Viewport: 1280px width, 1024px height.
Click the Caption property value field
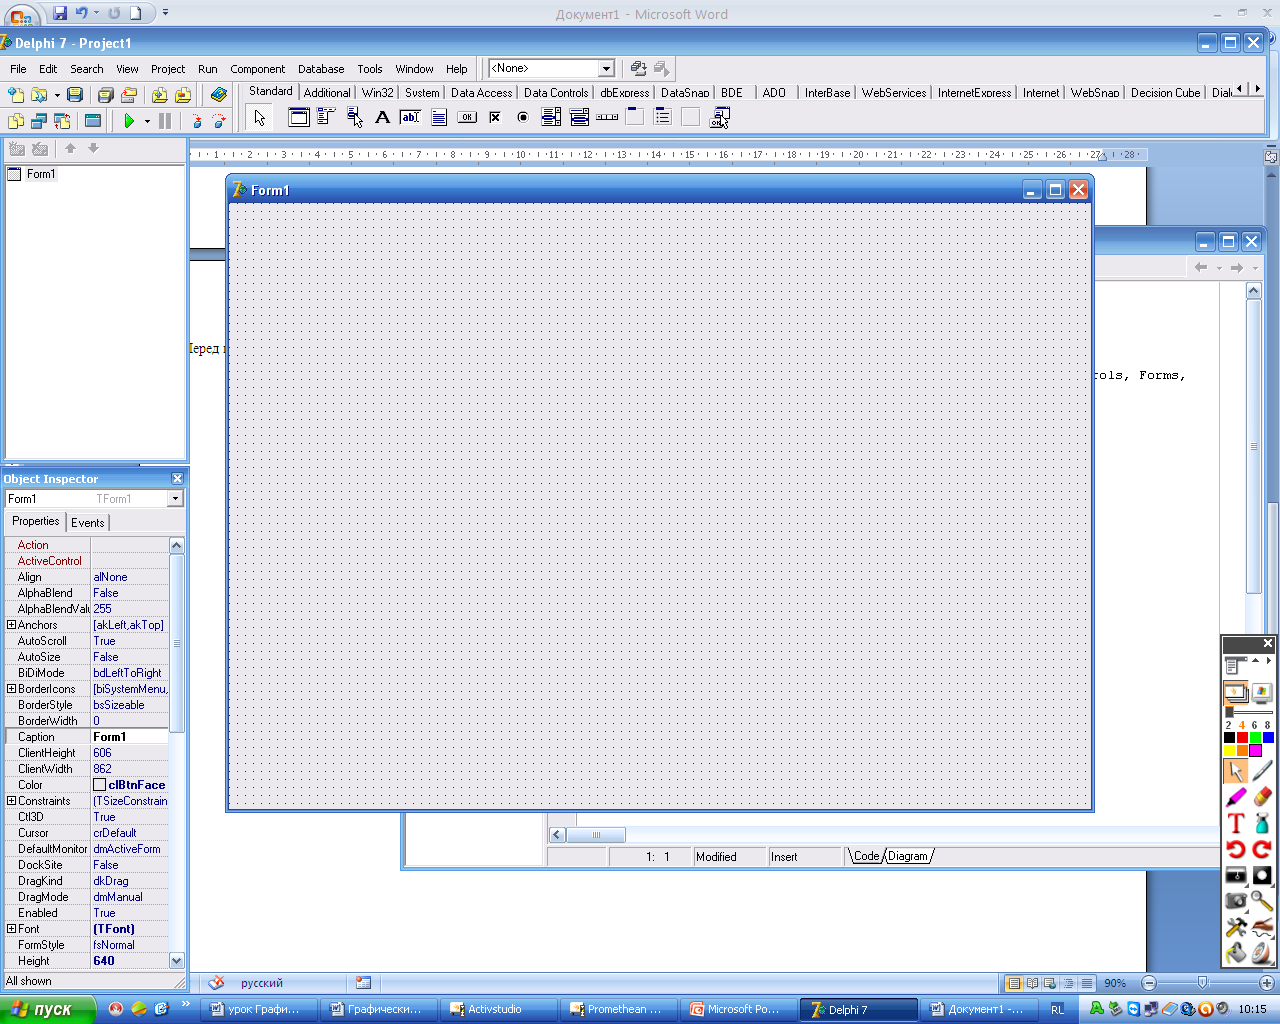point(130,737)
